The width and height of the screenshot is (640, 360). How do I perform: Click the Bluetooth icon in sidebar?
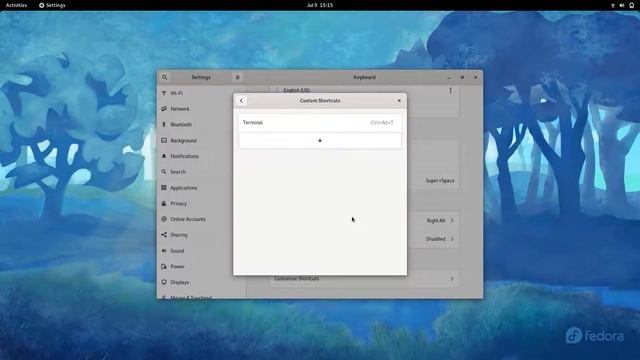[164, 124]
